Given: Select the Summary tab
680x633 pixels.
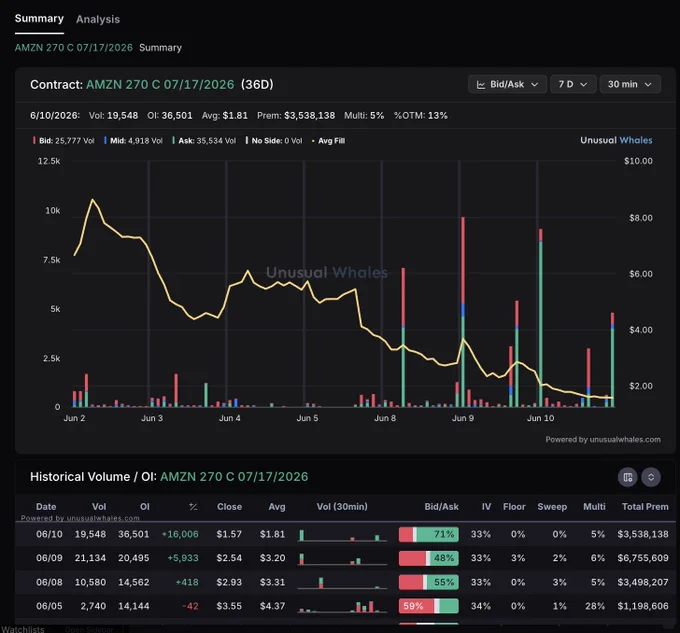Looking at the screenshot, I should click(39, 19).
